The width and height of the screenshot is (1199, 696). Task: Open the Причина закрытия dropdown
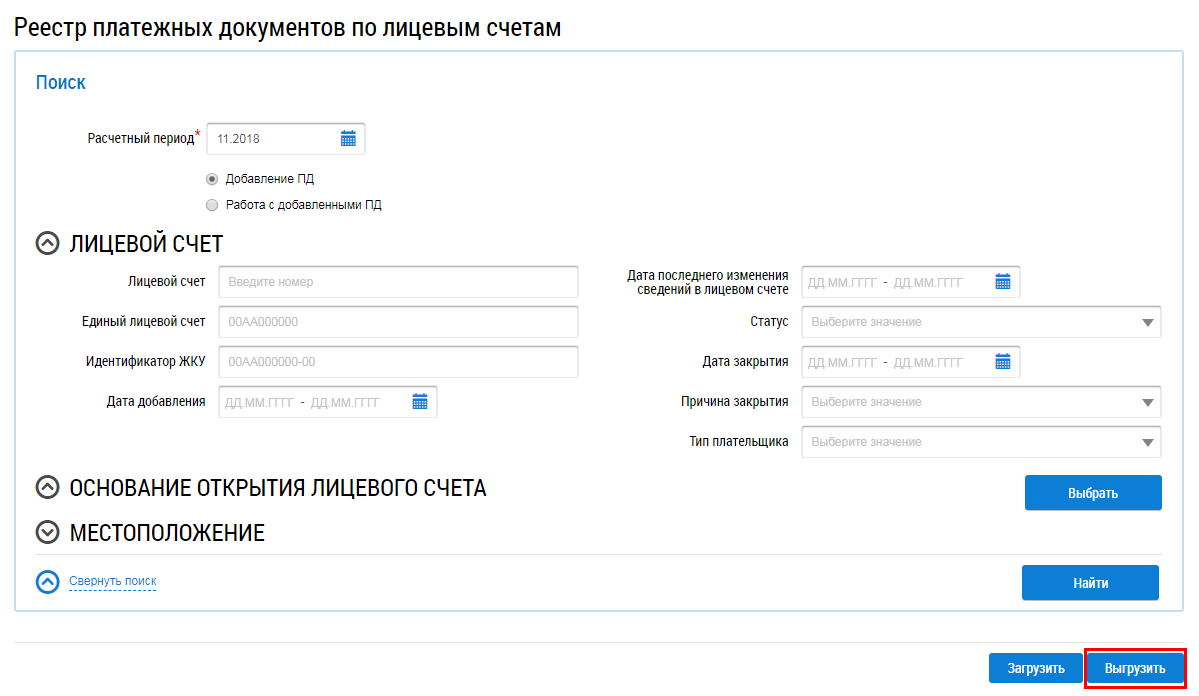click(x=981, y=402)
